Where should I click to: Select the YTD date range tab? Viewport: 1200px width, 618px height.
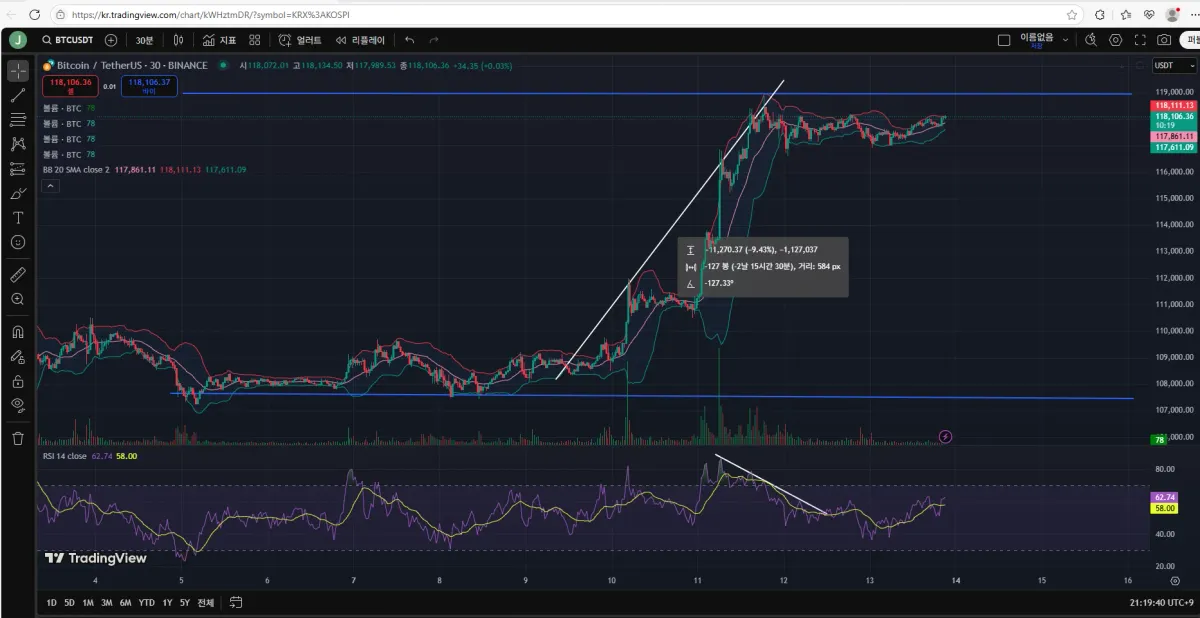pyautogui.click(x=146, y=603)
